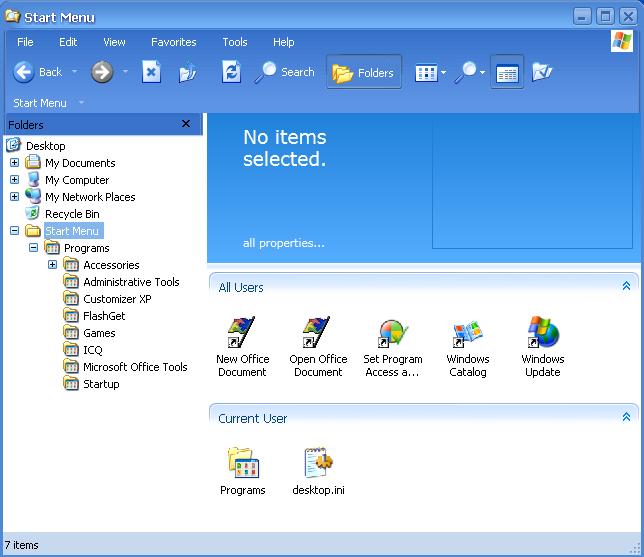The width and height of the screenshot is (644, 557).
Task: Click the window resize grip corner
Action: tap(635, 548)
